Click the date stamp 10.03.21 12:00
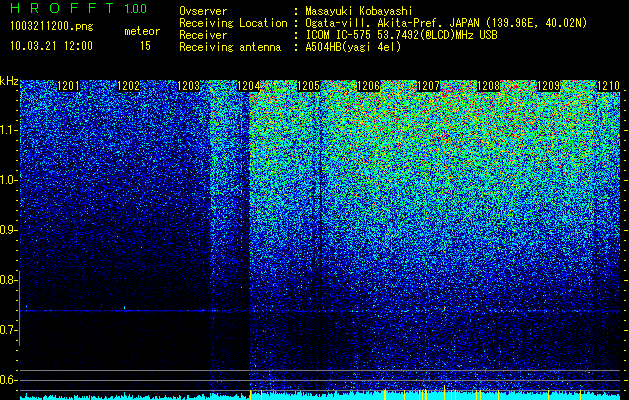629x400 pixels. 51,46
